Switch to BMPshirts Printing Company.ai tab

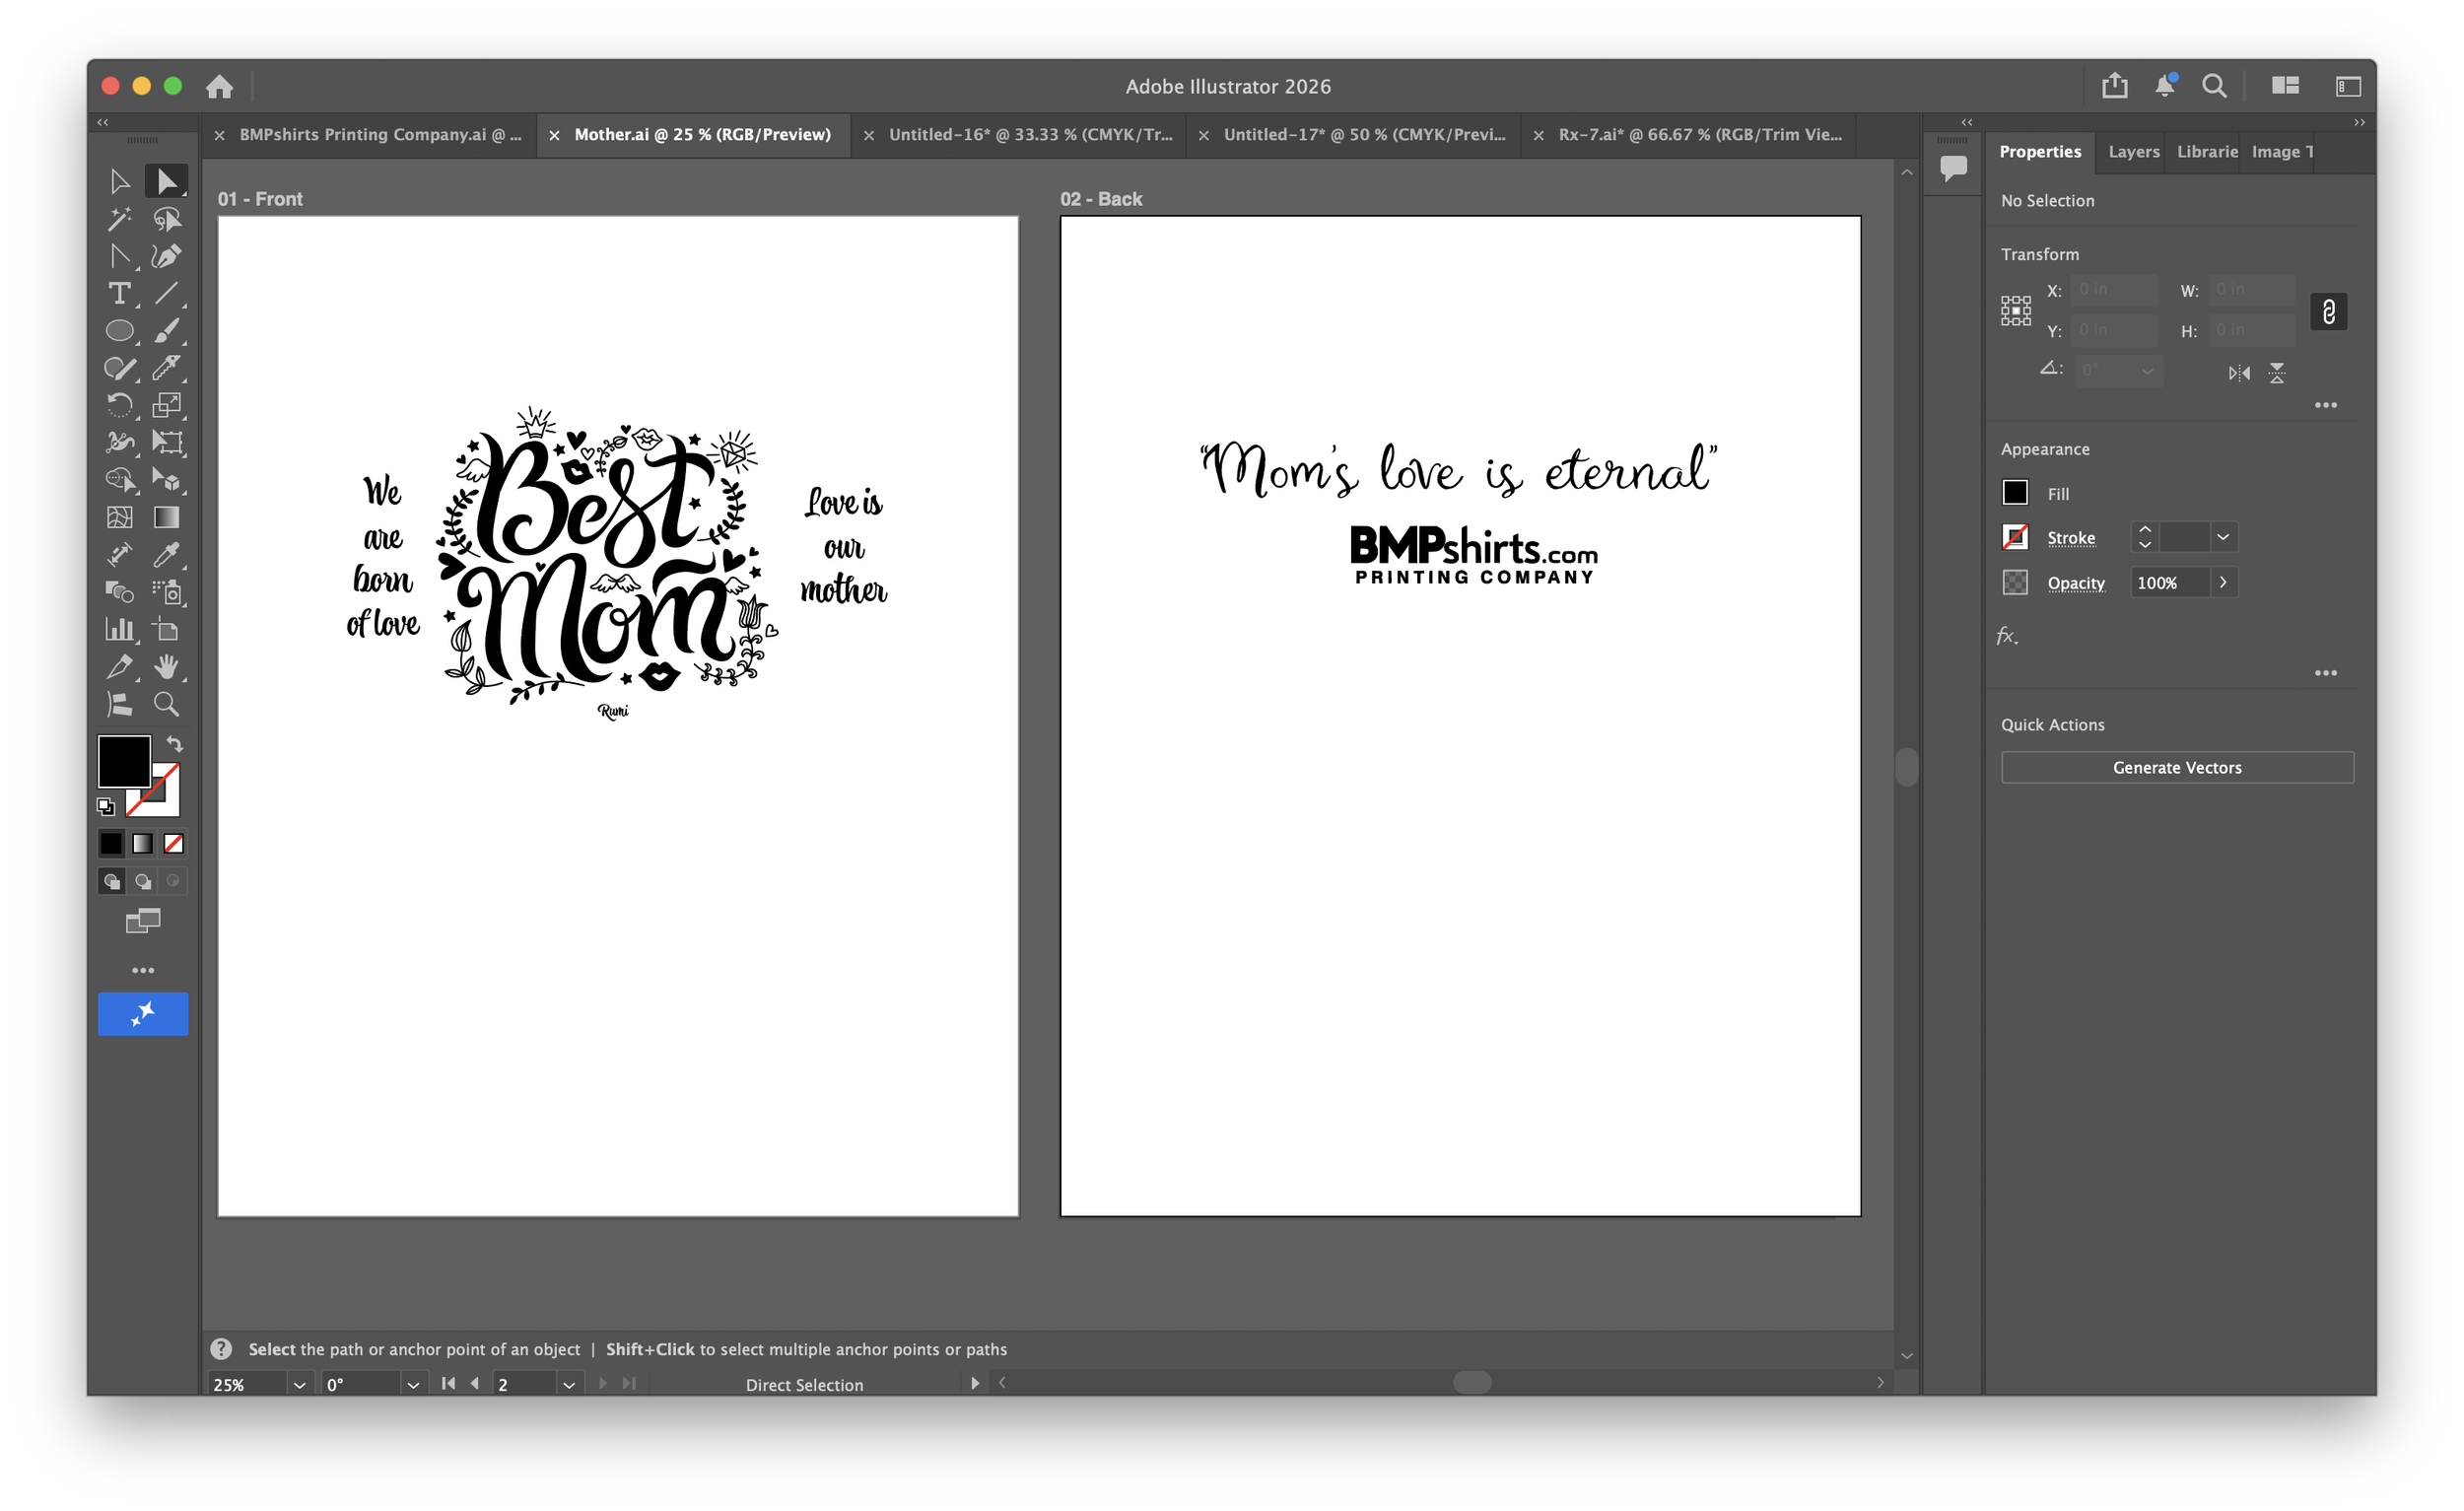click(x=380, y=134)
